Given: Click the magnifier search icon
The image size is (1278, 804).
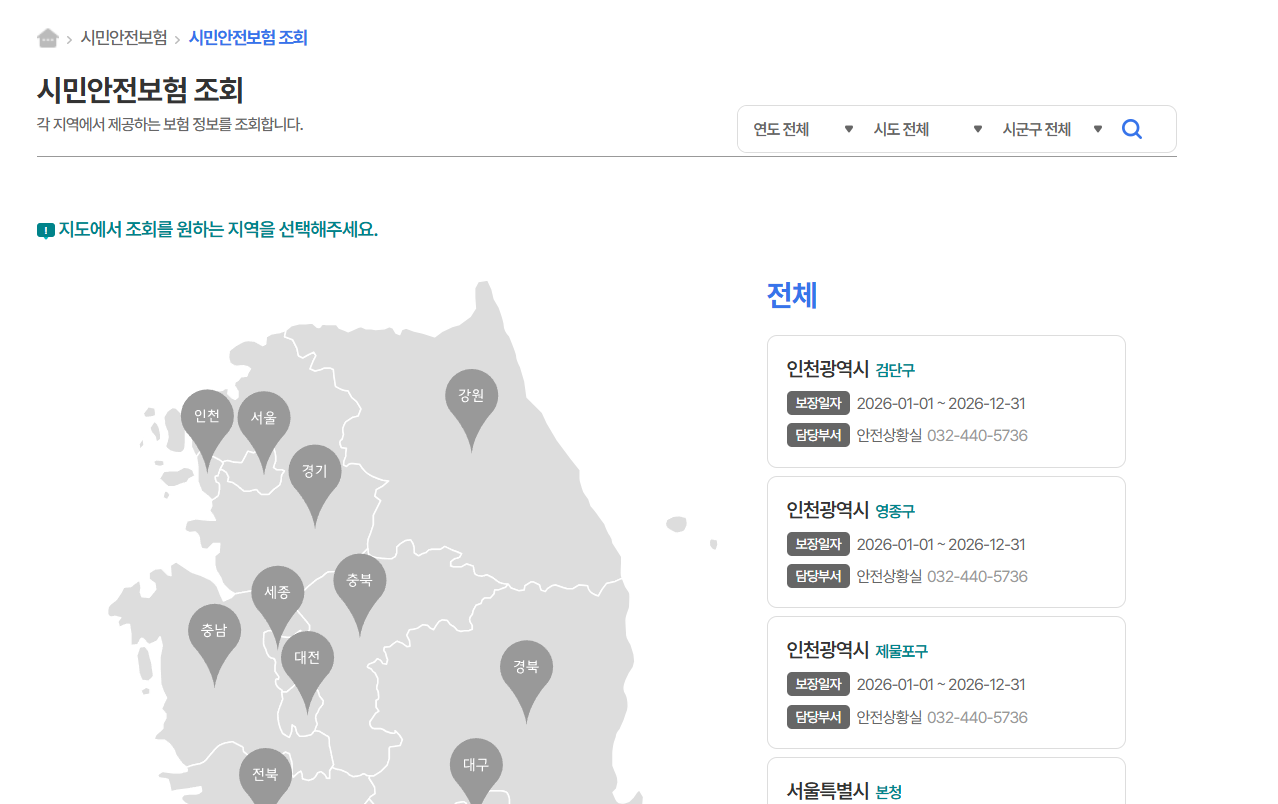Looking at the screenshot, I should (x=1131, y=129).
